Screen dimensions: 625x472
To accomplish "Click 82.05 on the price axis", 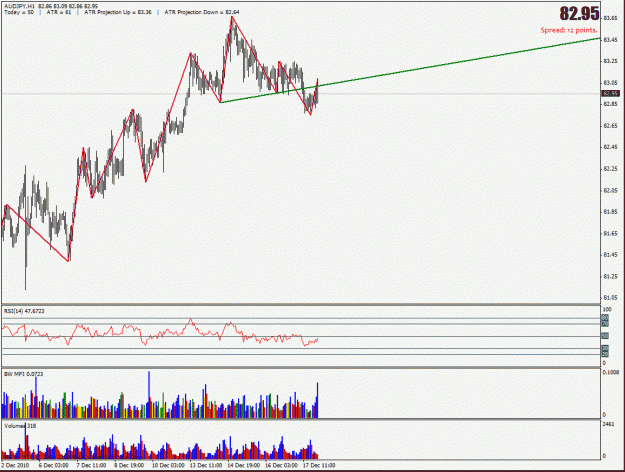I will 611,191.
